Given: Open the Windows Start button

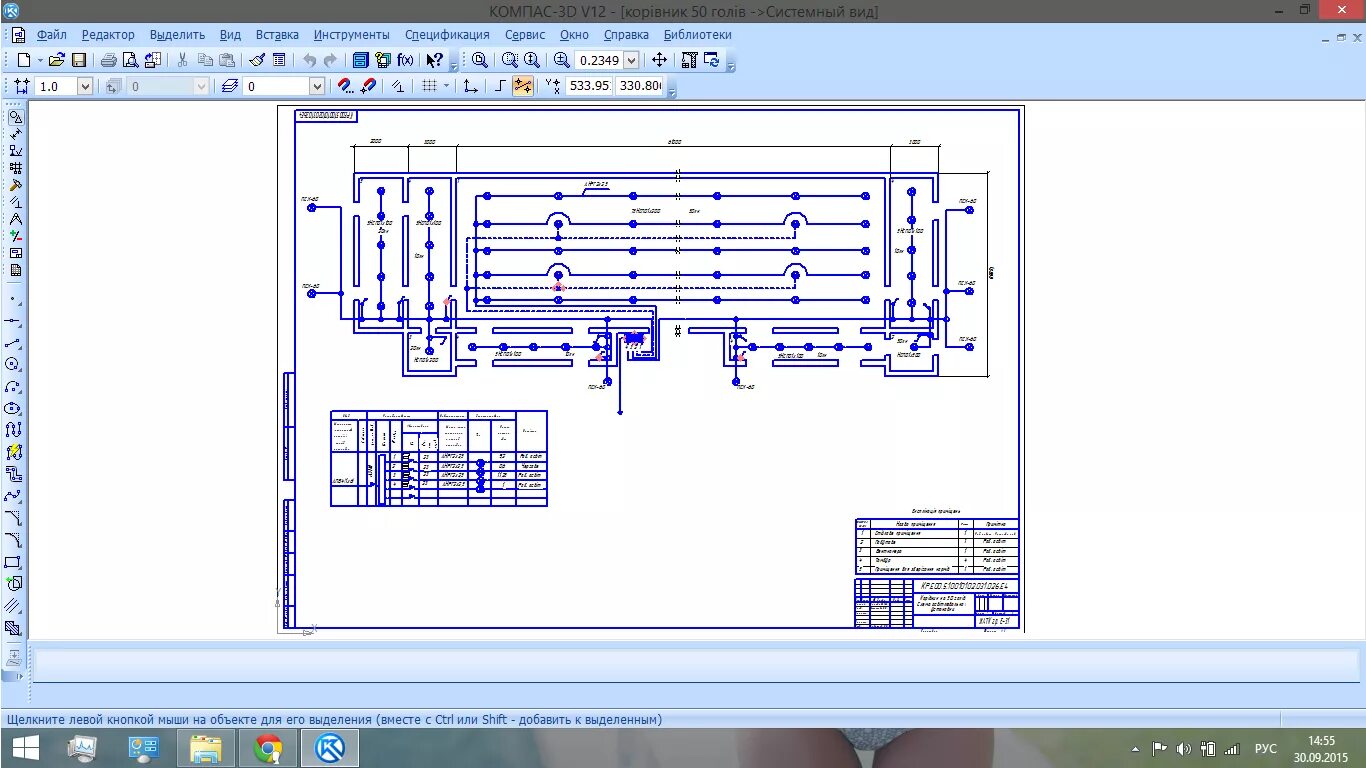Looking at the screenshot, I should pos(25,748).
